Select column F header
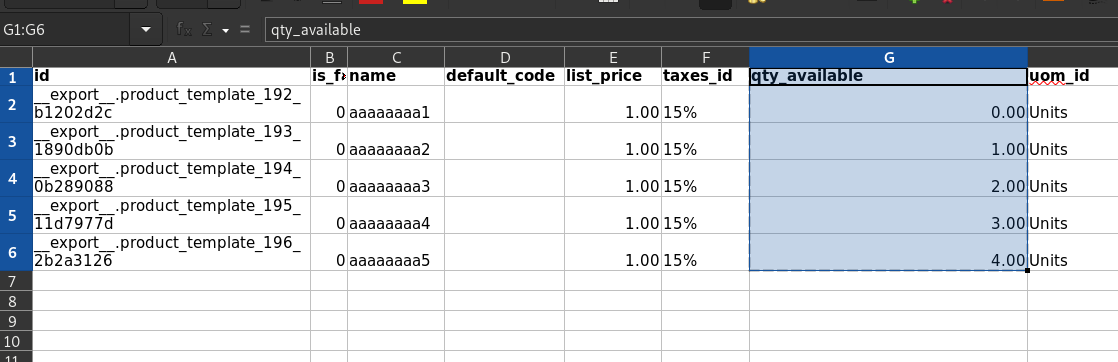This screenshot has width=1118, height=362. tap(705, 58)
